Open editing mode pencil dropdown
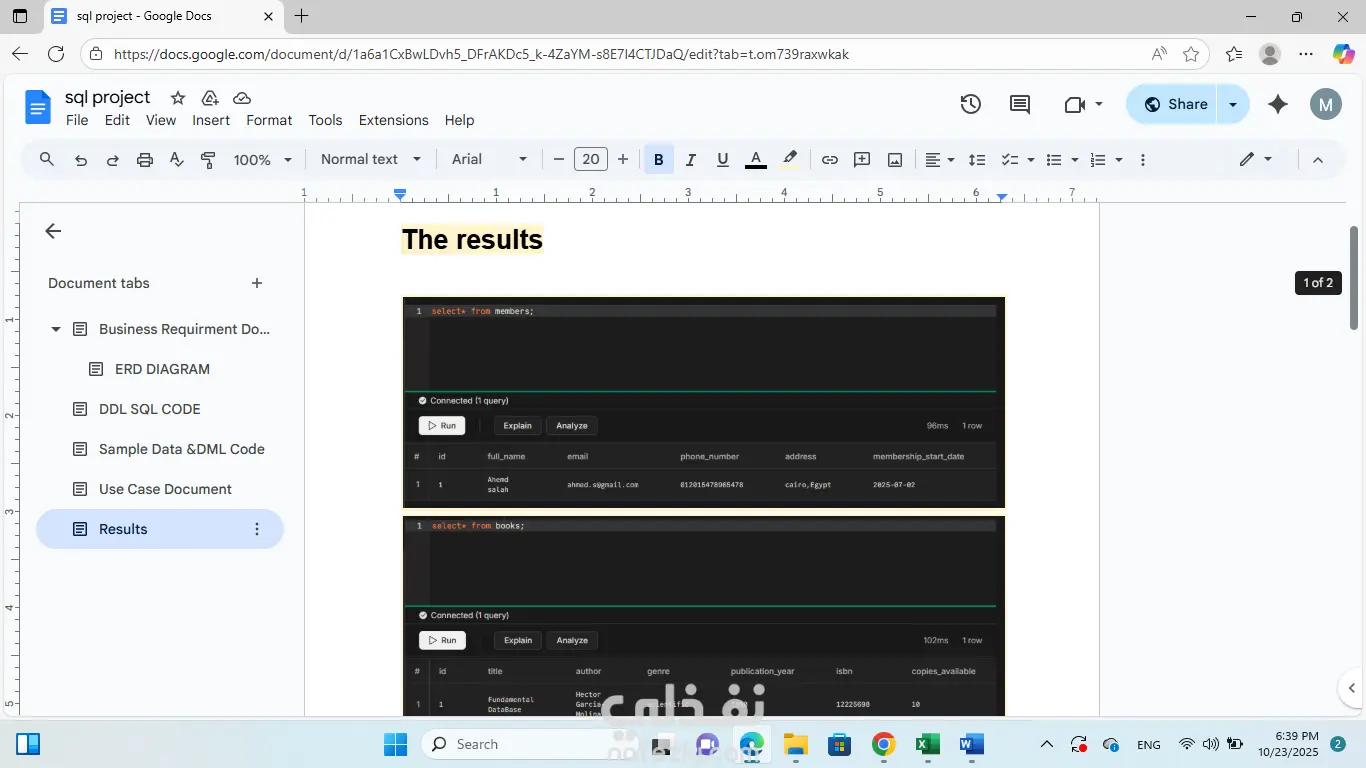Screen dimensions: 1366x768 point(1256,160)
